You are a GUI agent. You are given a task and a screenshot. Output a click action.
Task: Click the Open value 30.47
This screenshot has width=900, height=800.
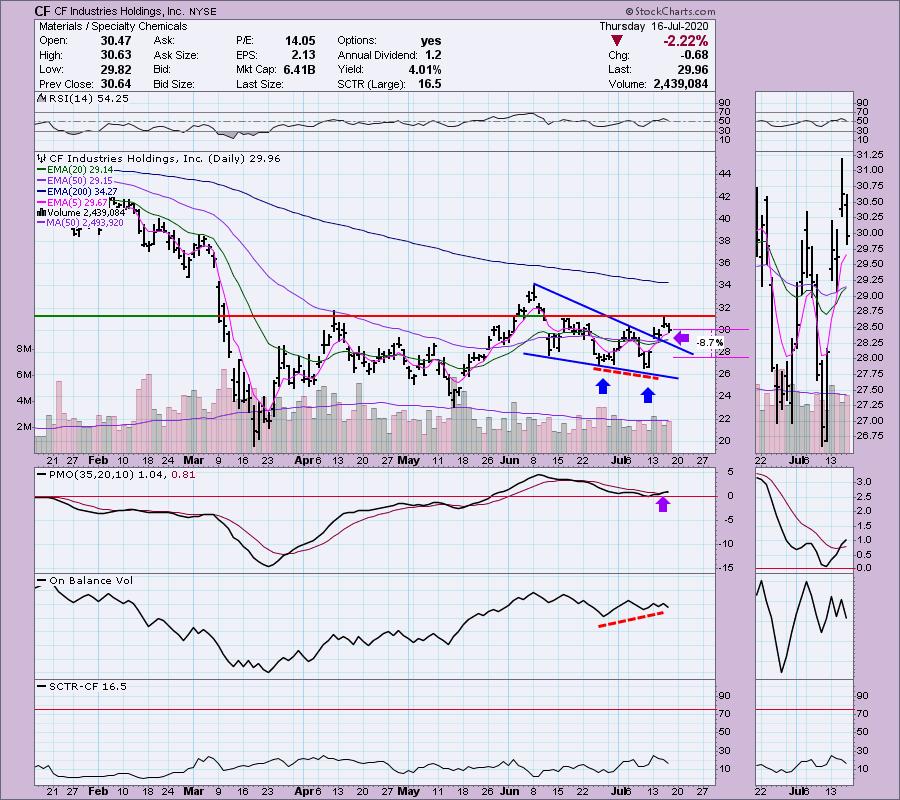115,41
